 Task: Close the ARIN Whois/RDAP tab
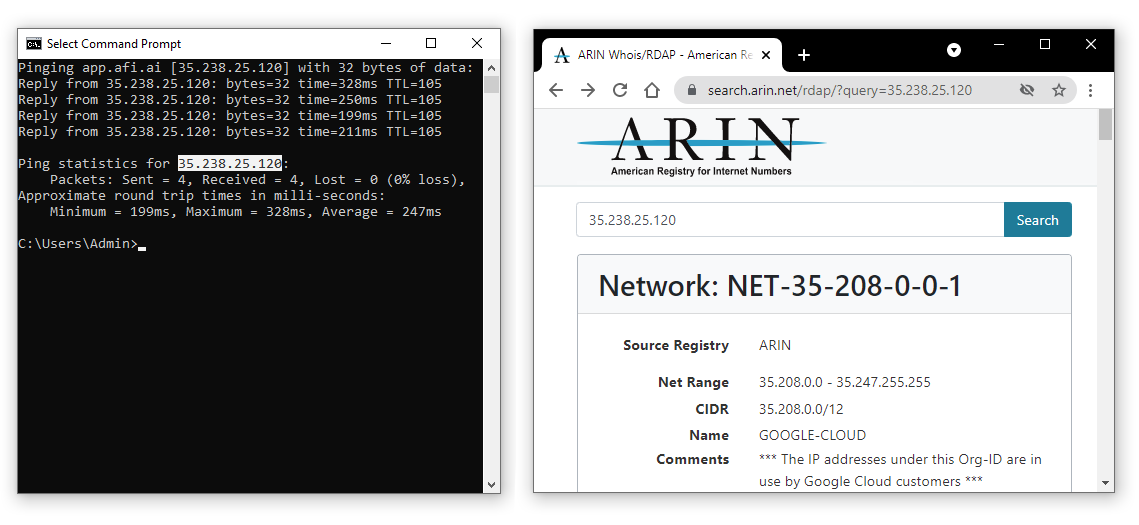tap(768, 55)
